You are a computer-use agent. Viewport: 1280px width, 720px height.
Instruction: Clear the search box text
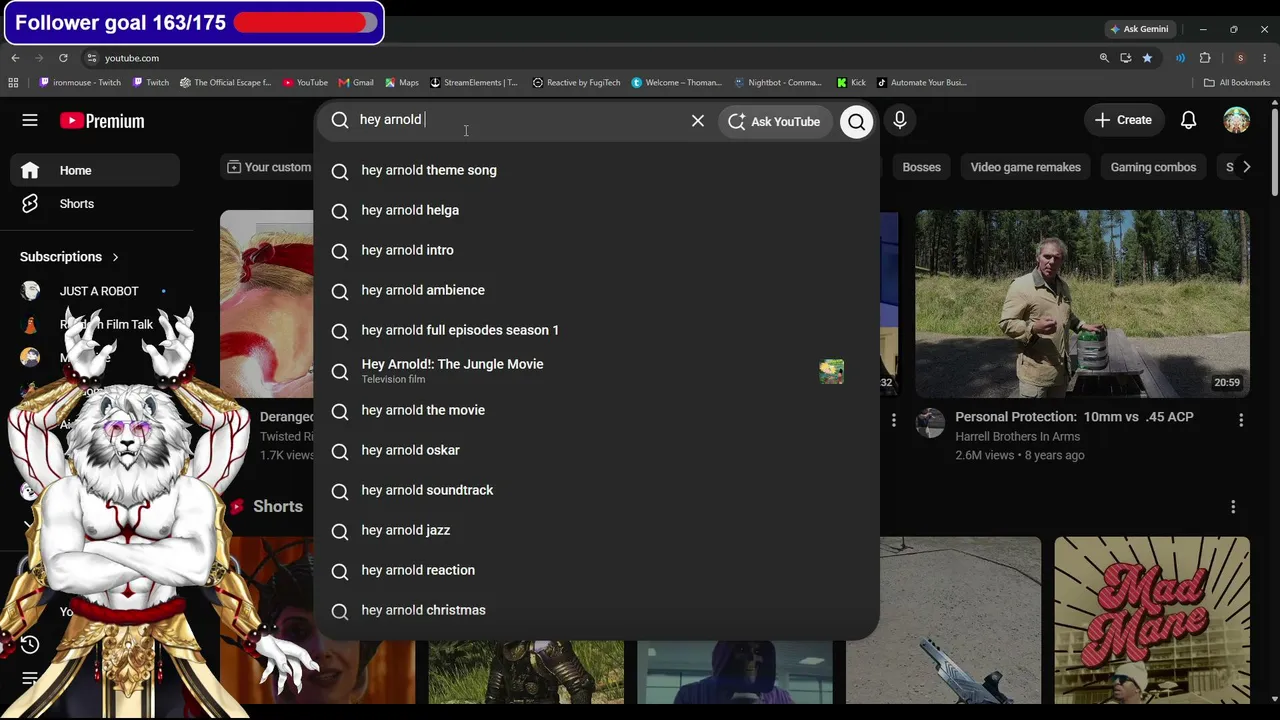698,121
